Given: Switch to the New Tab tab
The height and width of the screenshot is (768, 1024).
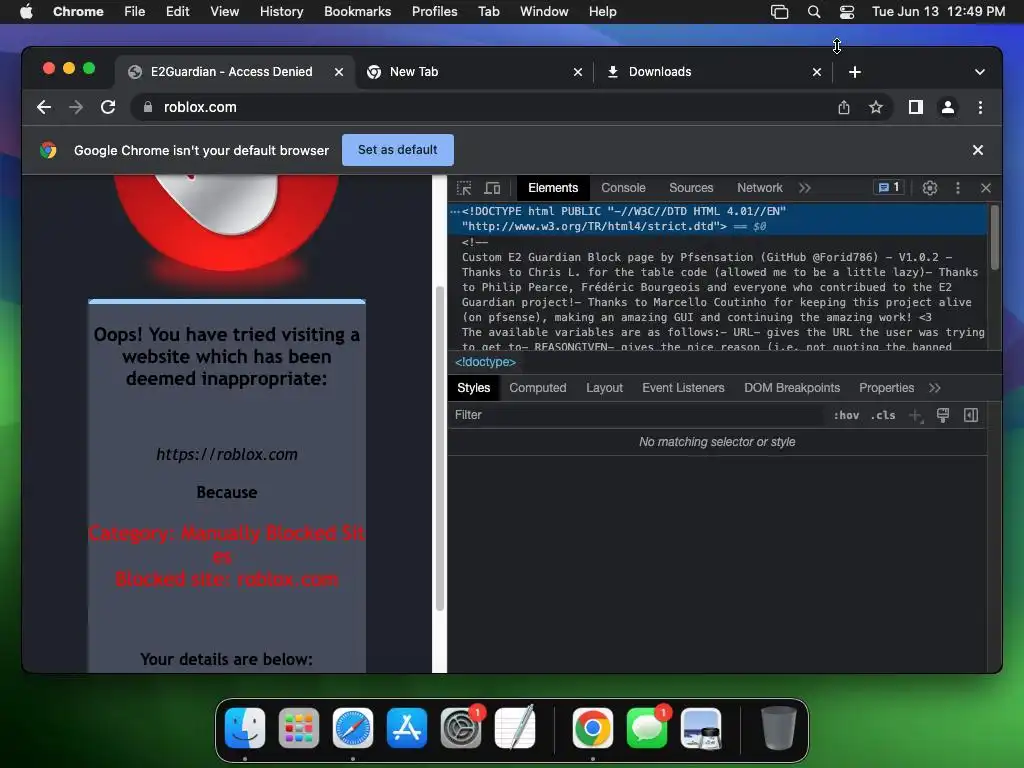Looking at the screenshot, I should coord(470,72).
